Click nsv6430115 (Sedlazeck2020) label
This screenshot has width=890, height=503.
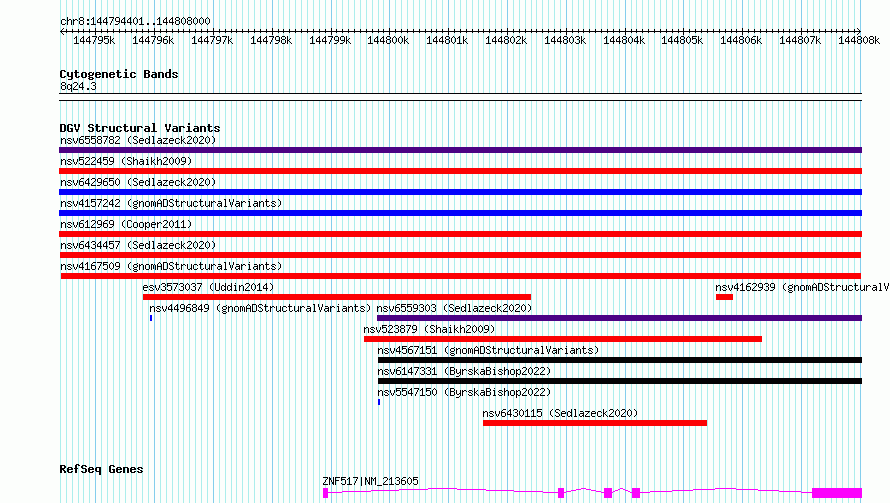point(560,413)
